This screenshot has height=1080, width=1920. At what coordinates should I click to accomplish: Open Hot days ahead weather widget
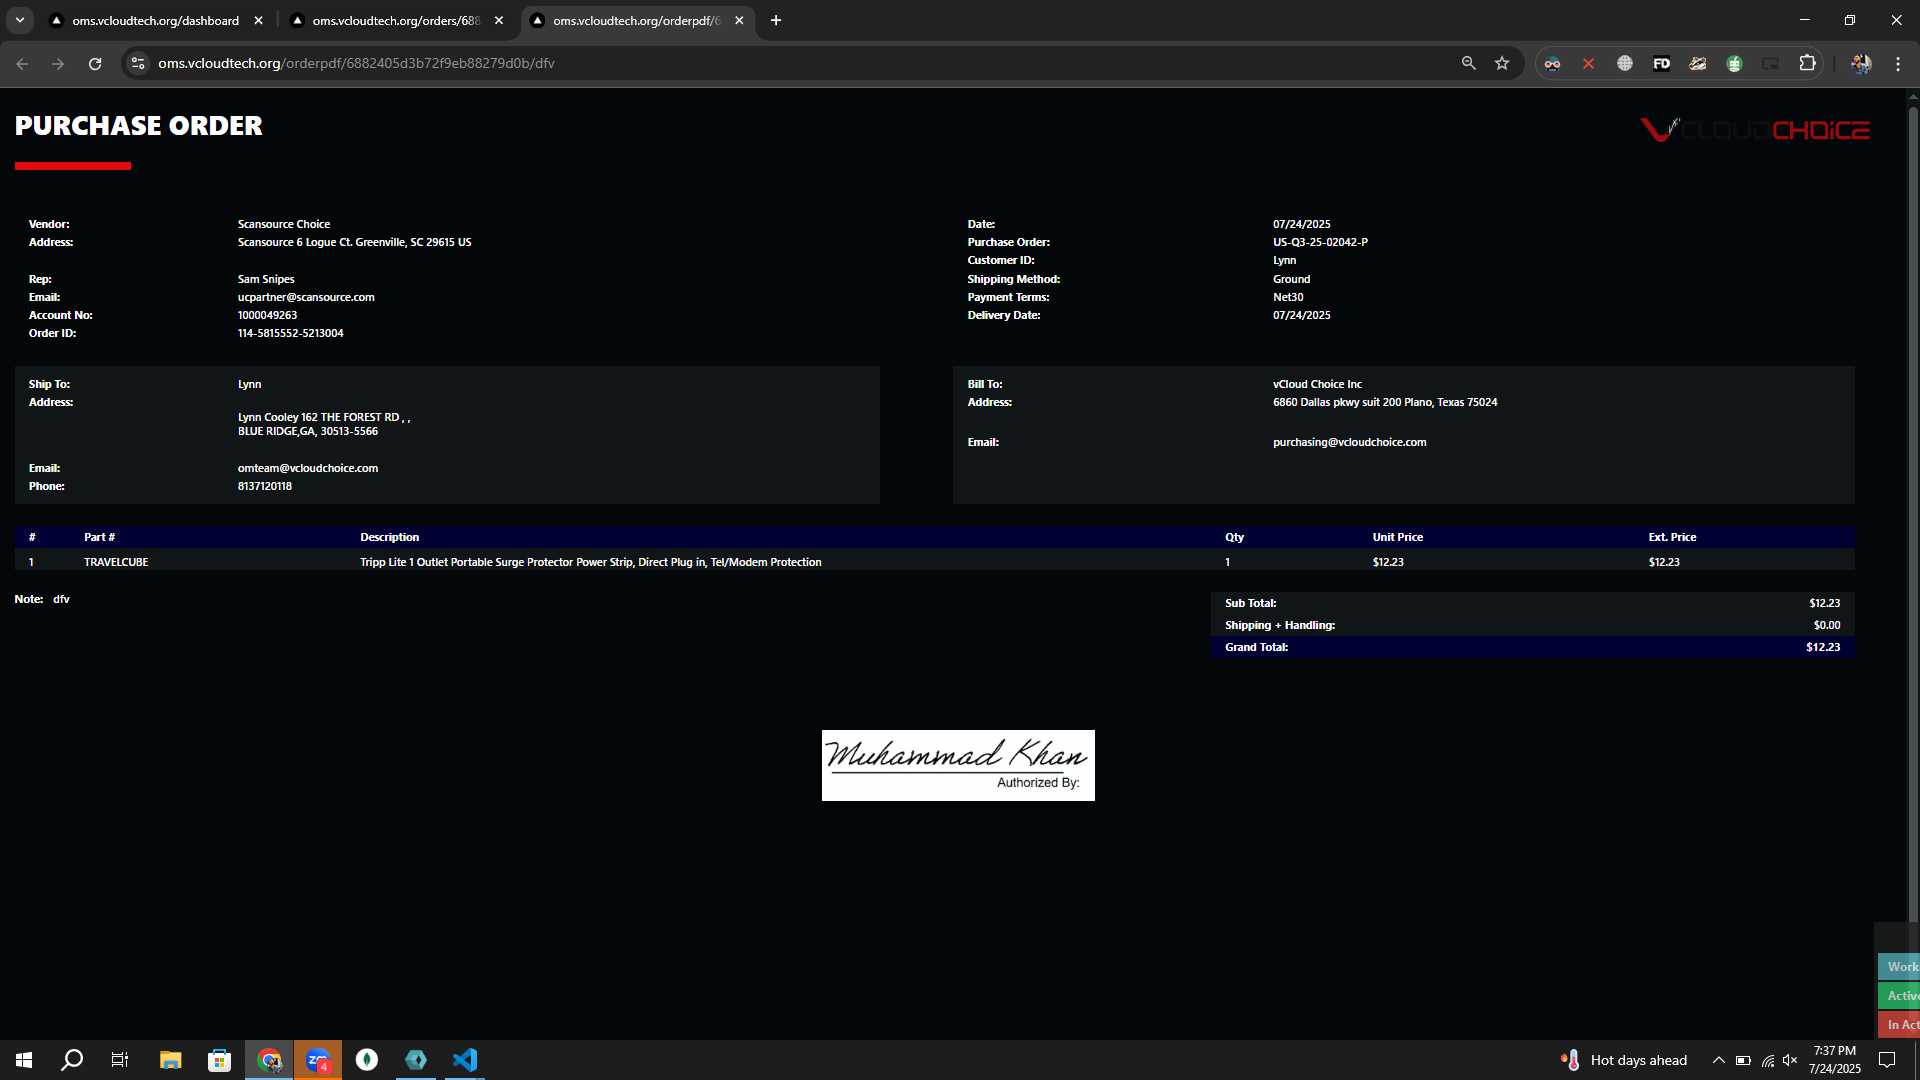tap(1624, 1060)
